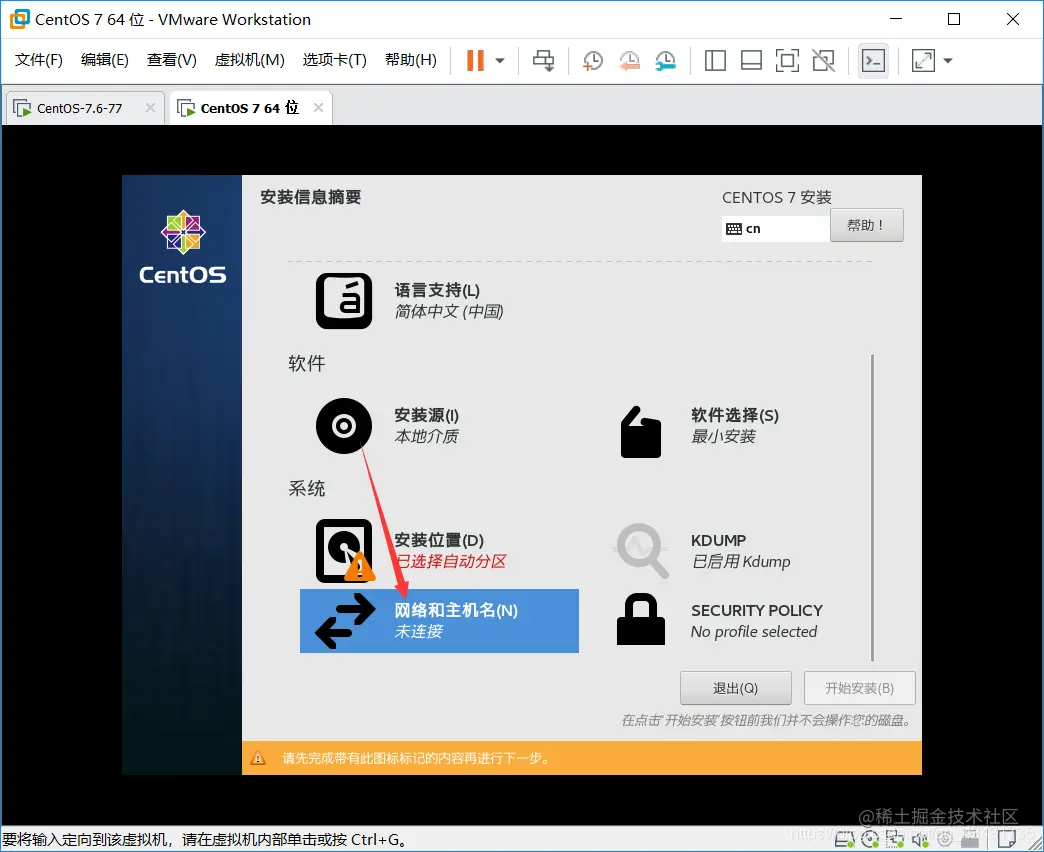This screenshot has width=1044, height=852.
Task: Open 网络和主机名(N) network arrows icon
Action: [x=345, y=620]
